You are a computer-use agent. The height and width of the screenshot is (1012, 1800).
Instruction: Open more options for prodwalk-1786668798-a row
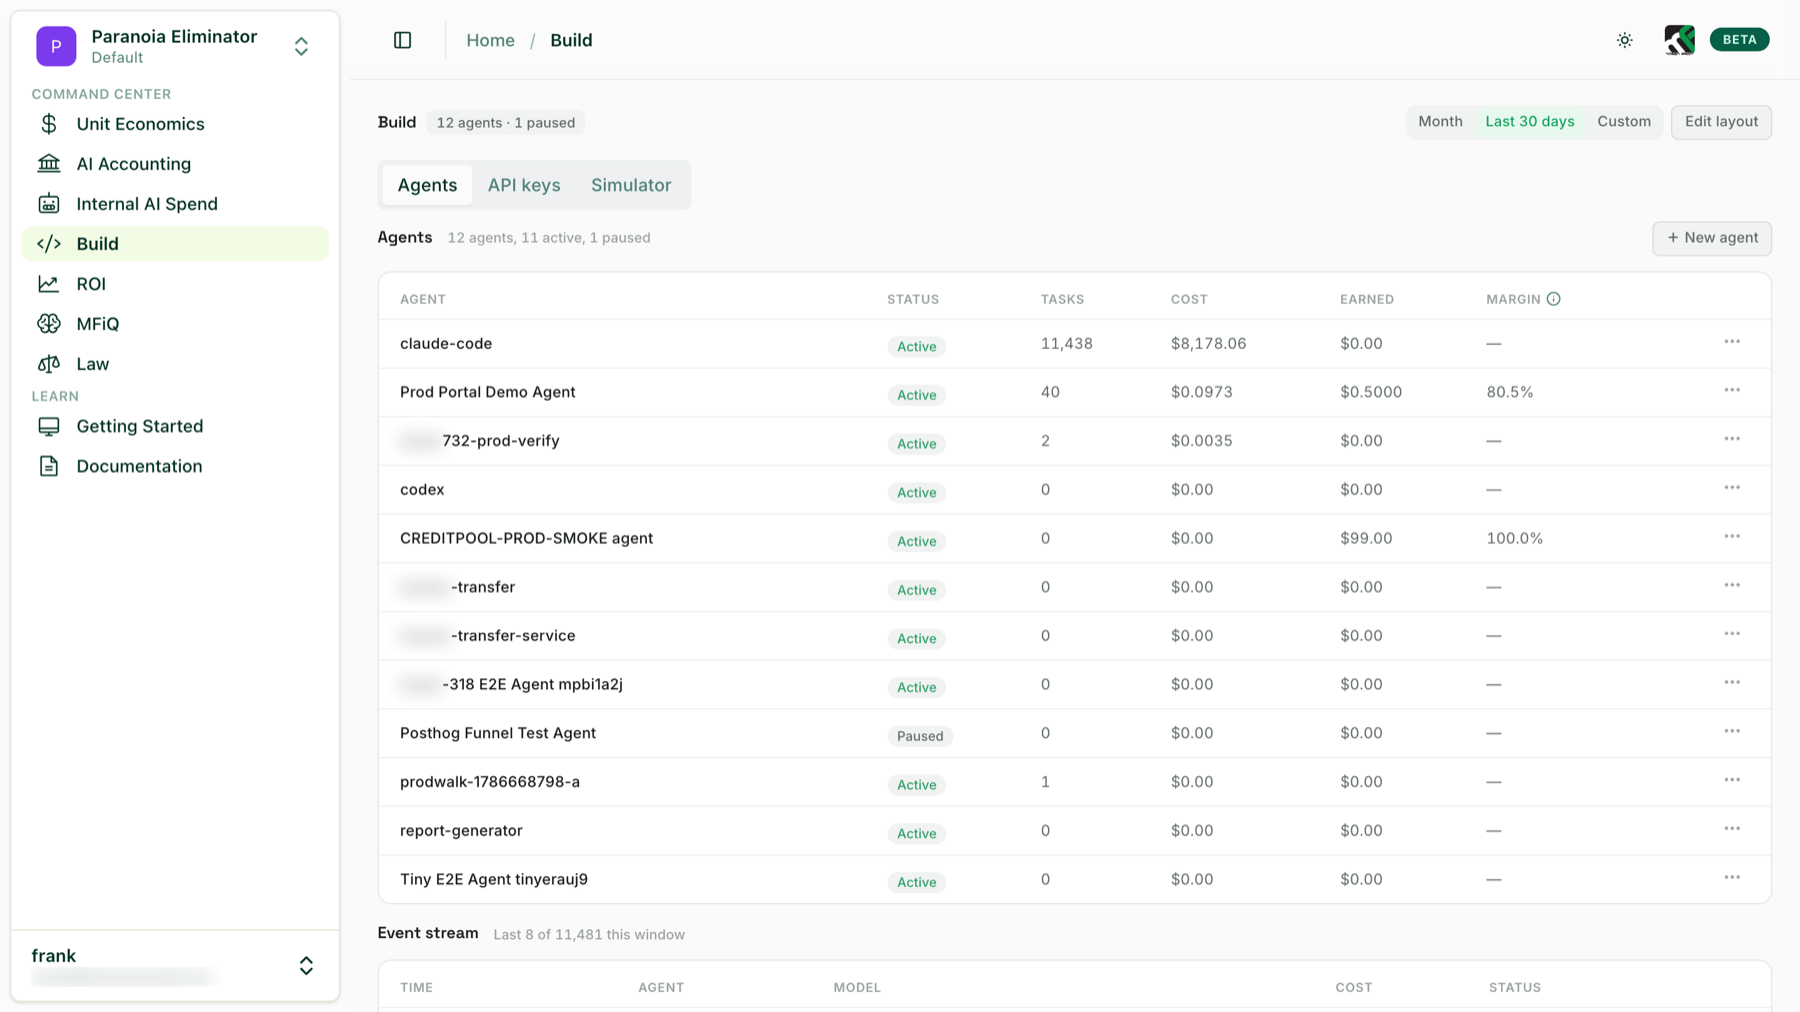1732,781
